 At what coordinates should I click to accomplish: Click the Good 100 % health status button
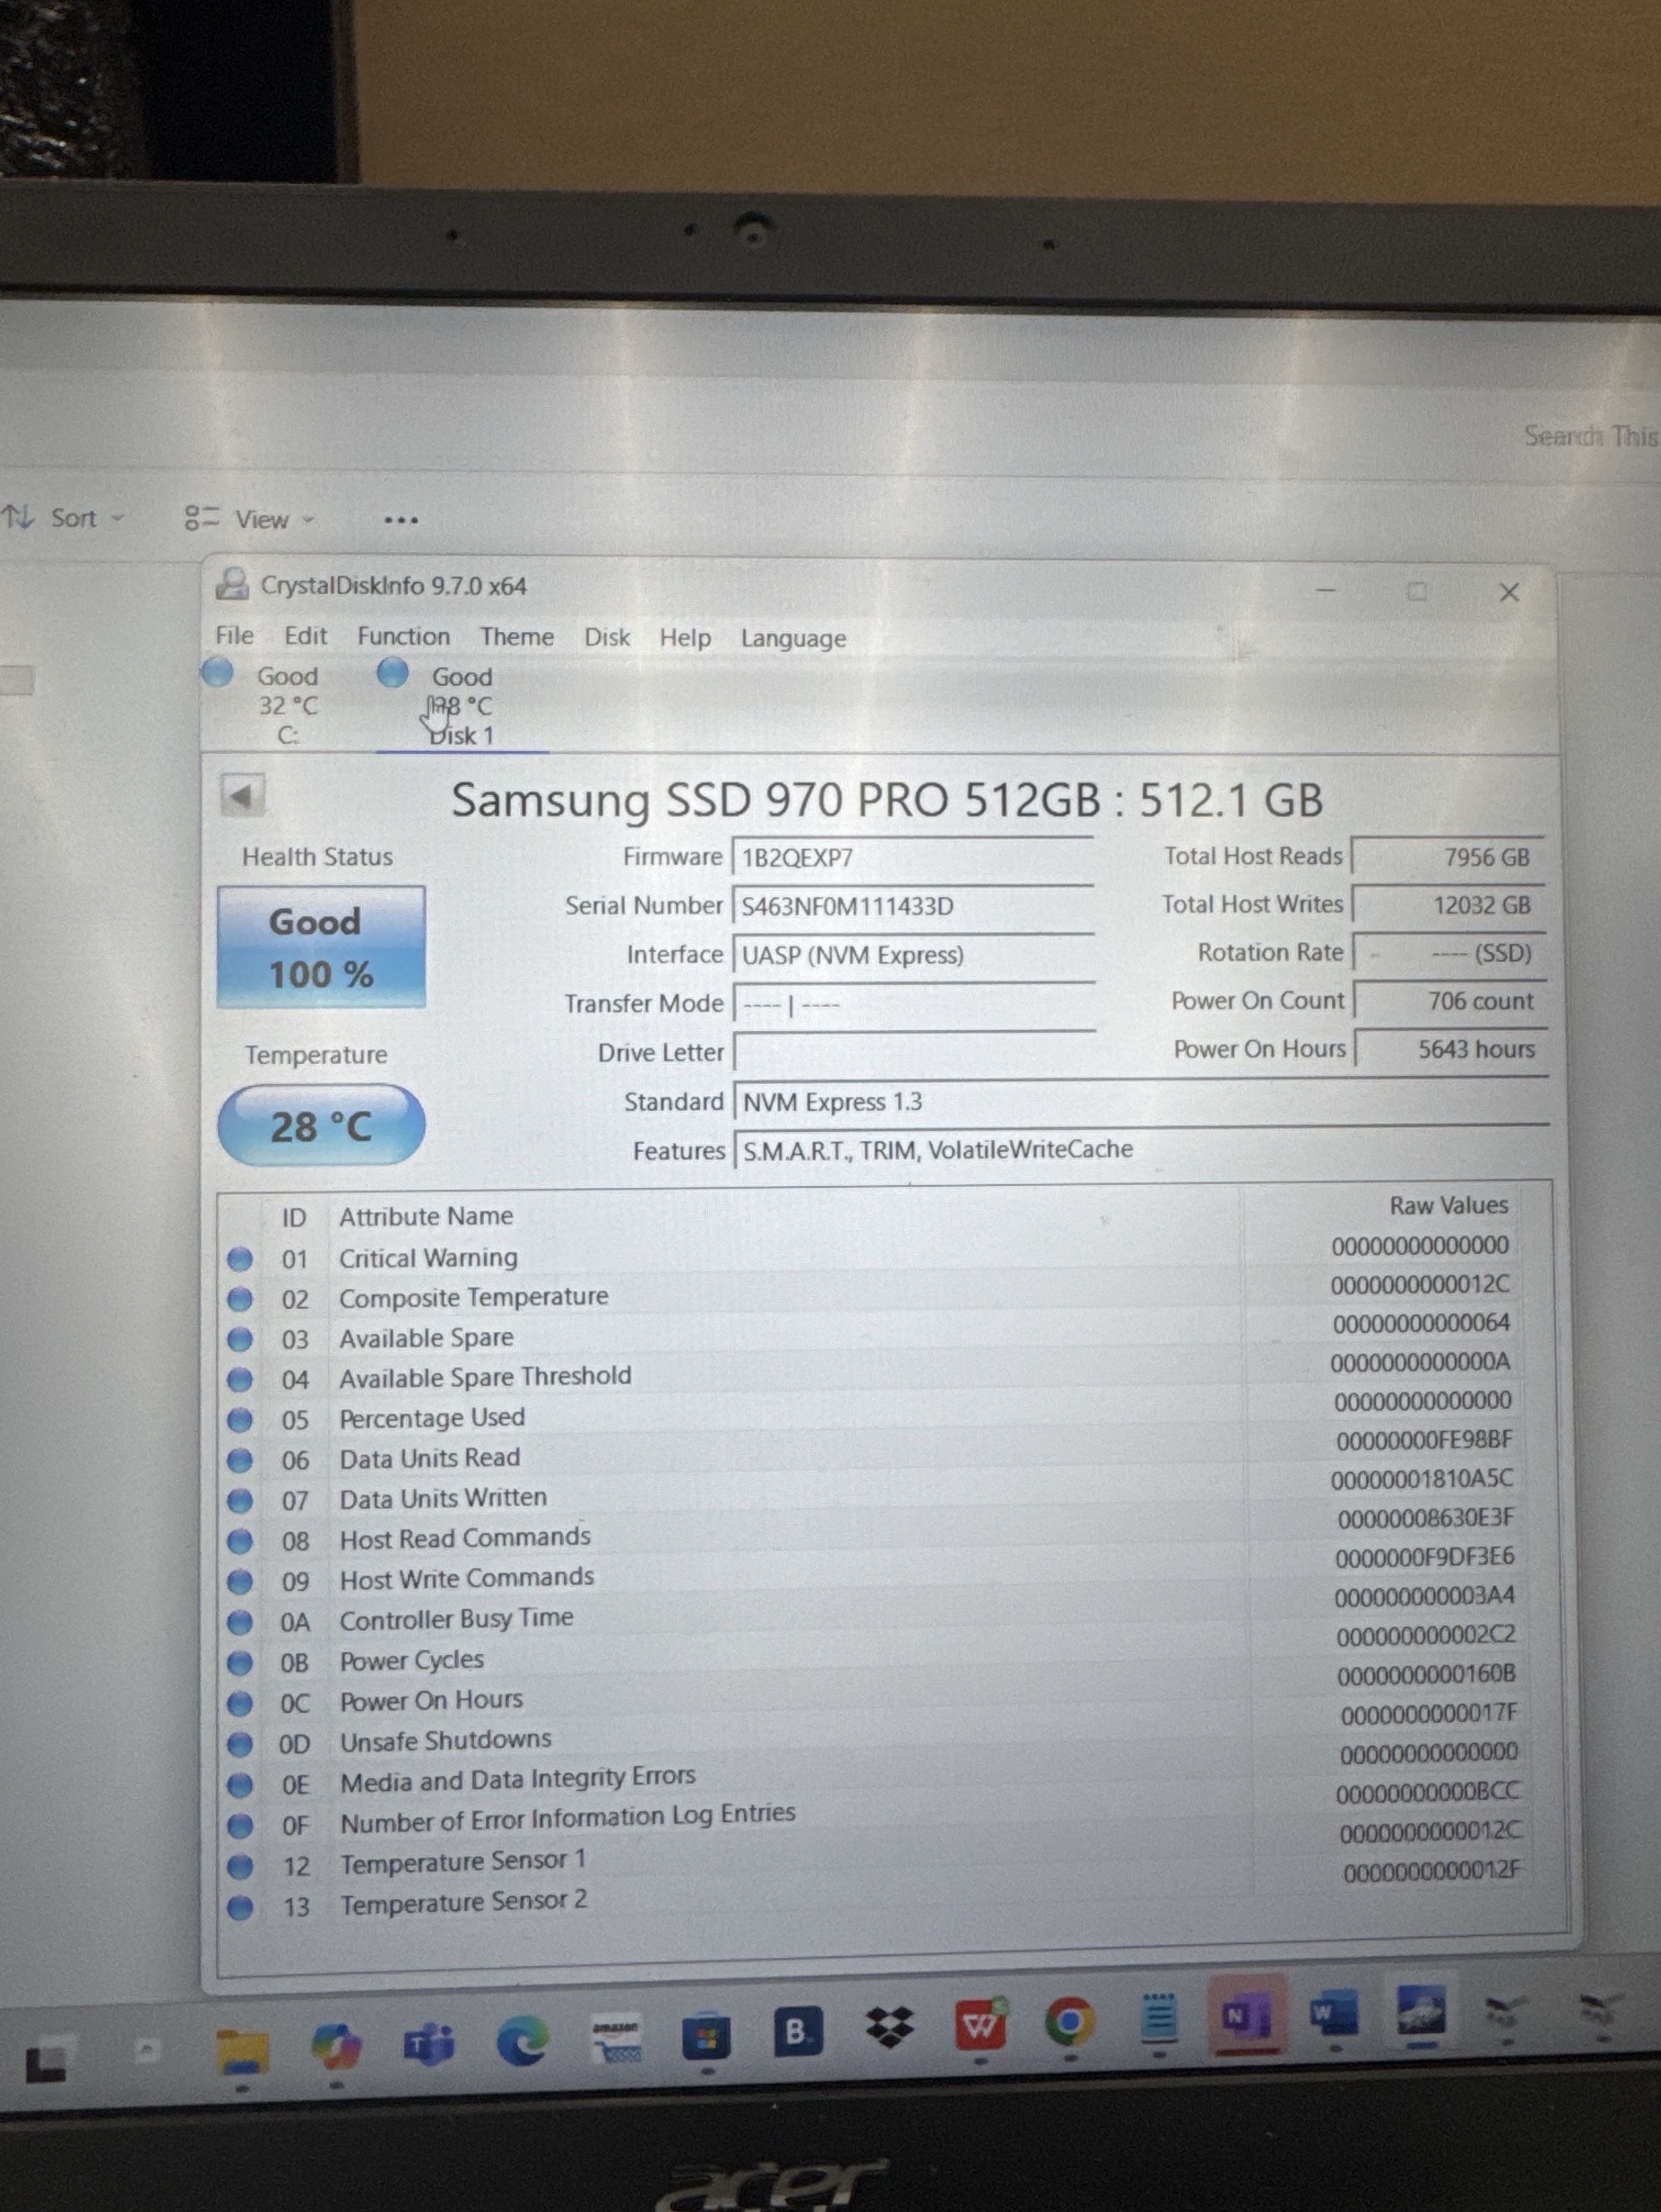321,947
